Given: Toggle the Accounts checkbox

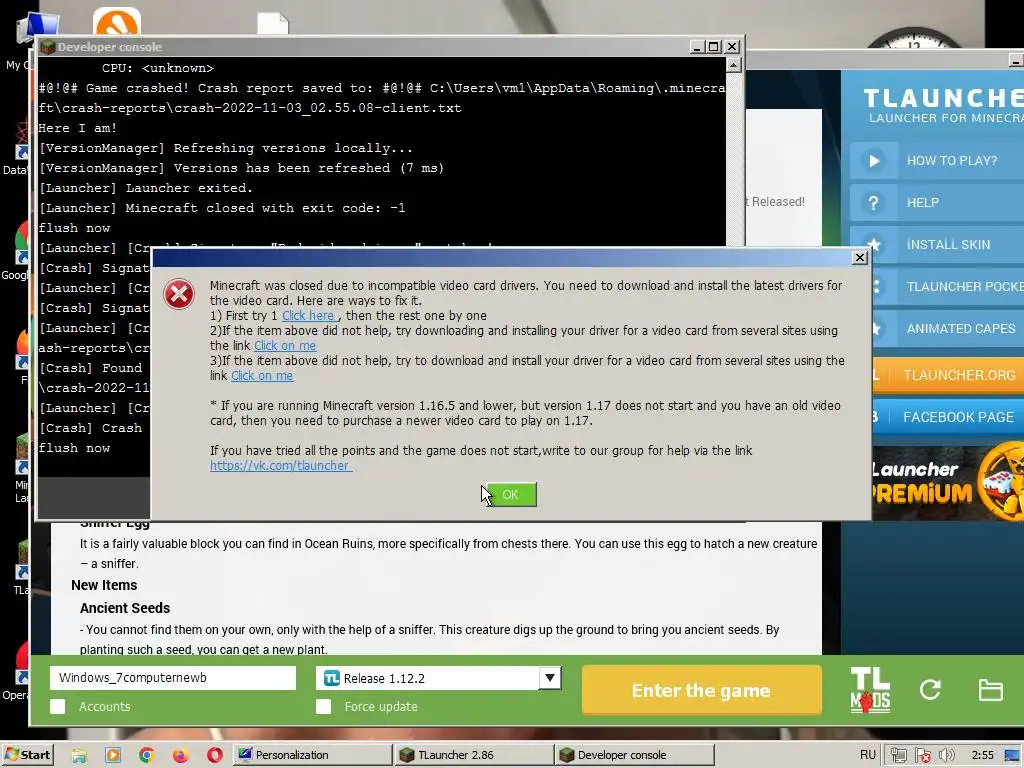Looking at the screenshot, I should [57, 707].
